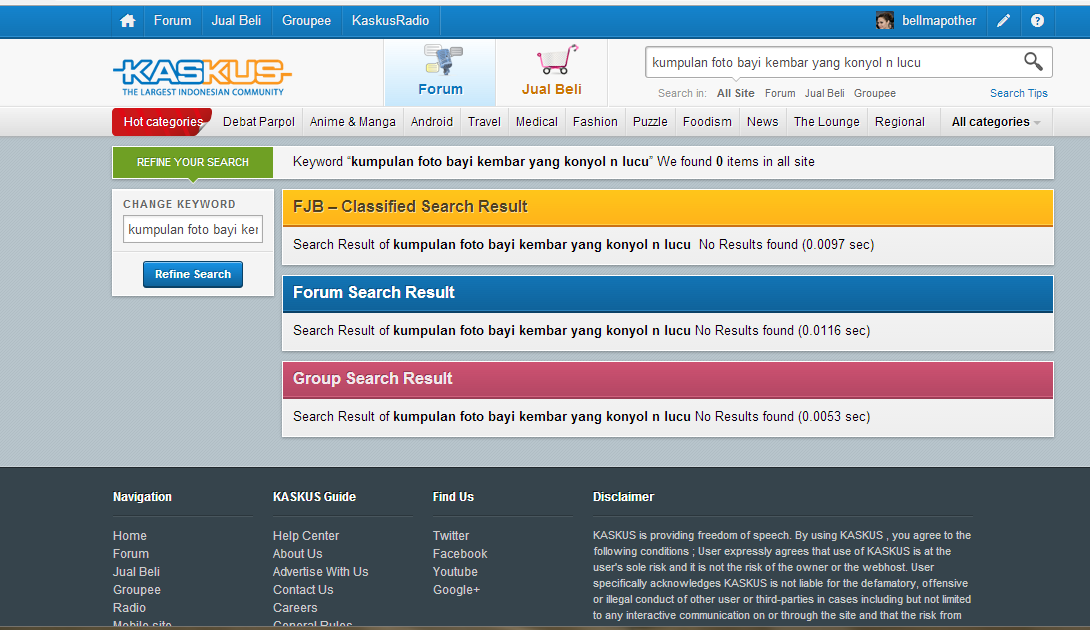Open the News category

[x=763, y=122]
